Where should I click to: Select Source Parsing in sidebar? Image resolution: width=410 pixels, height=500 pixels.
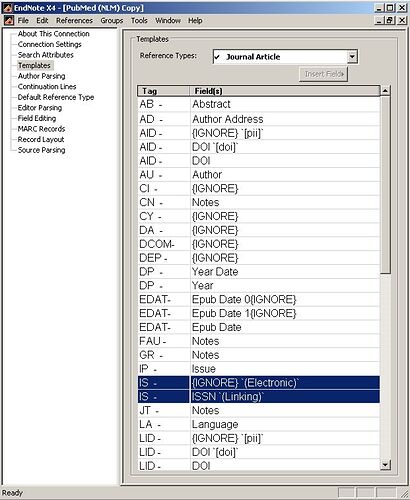point(42,150)
